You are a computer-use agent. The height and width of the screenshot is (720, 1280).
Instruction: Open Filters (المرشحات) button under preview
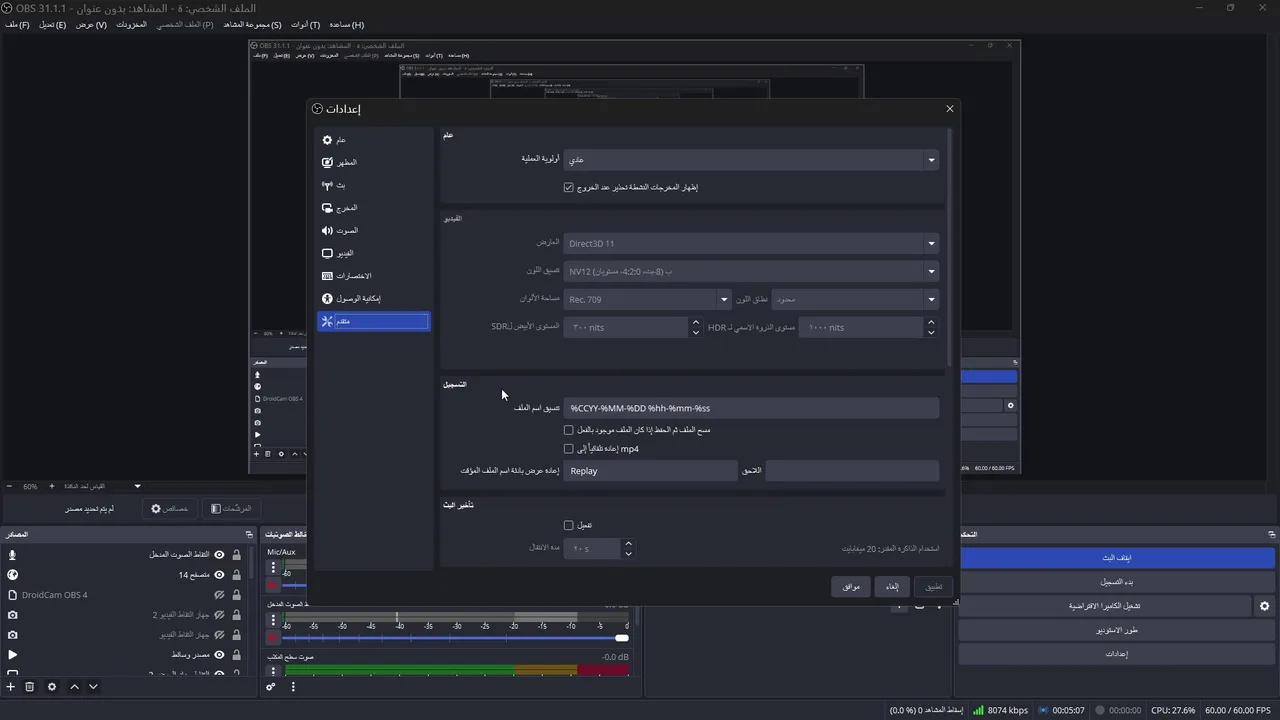coord(231,509)
